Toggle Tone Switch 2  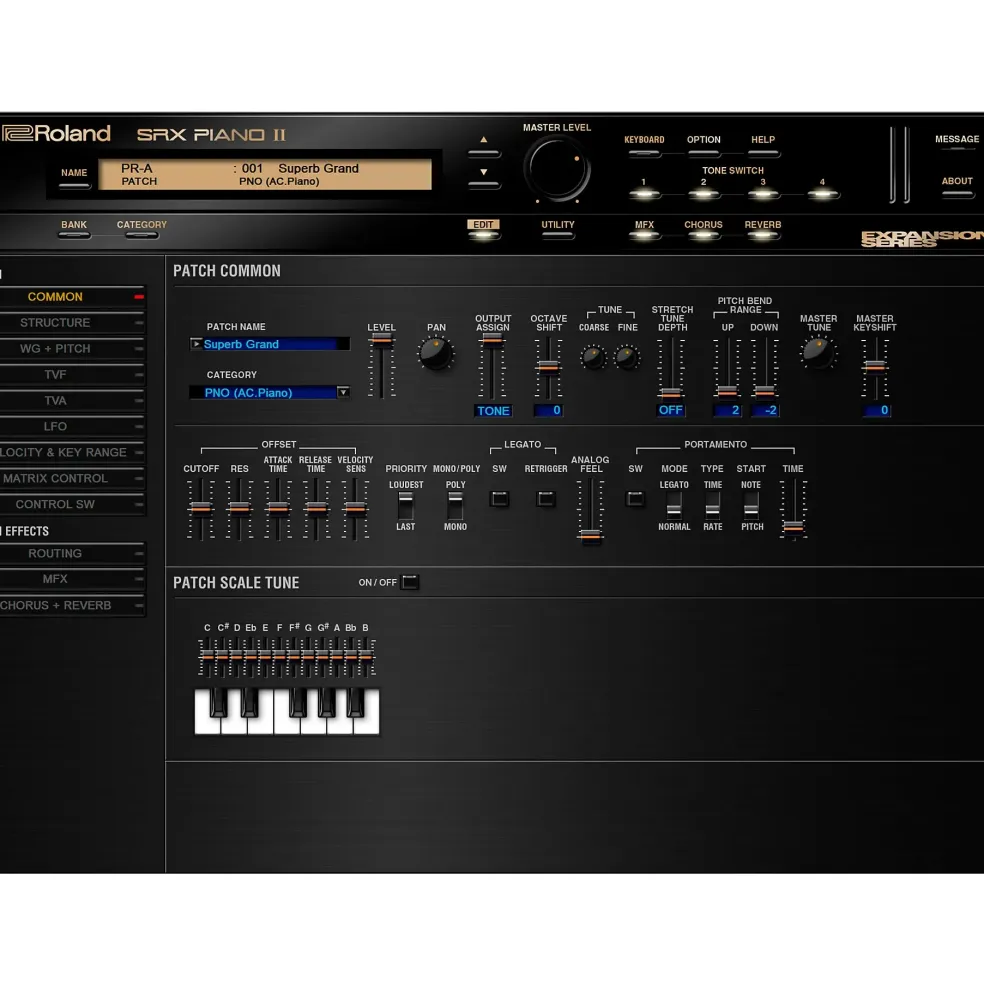pos(703,194)
